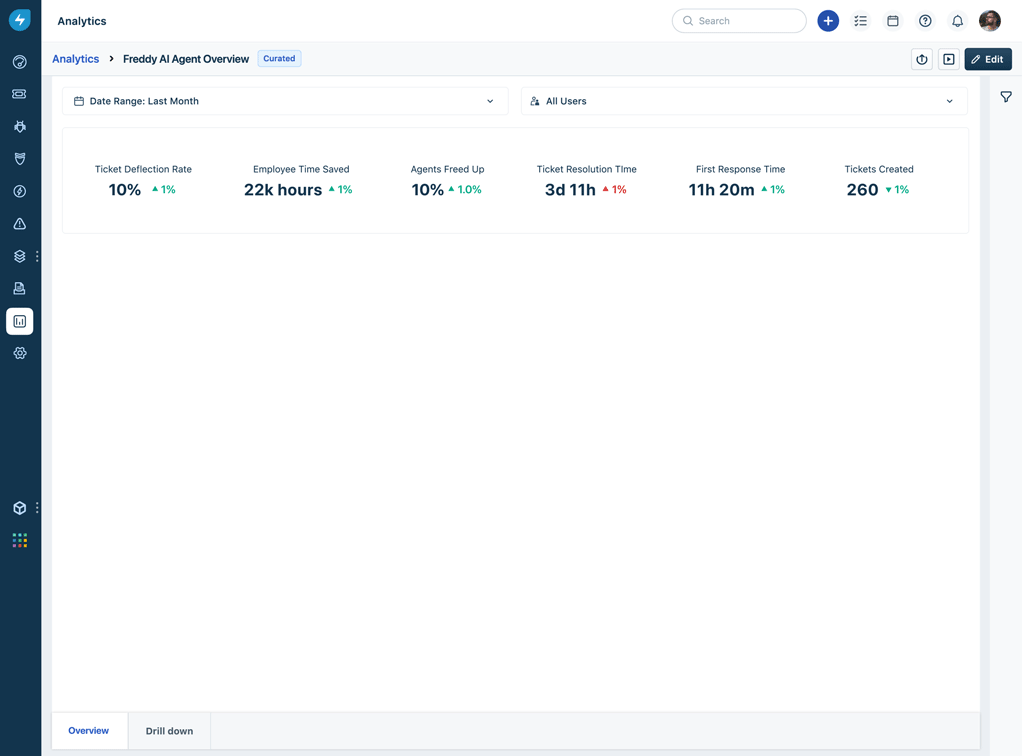Screen dimensions: 1022x756
Task: Click inside the Search field
Action: pyautogui.click(x=739, y=20)
